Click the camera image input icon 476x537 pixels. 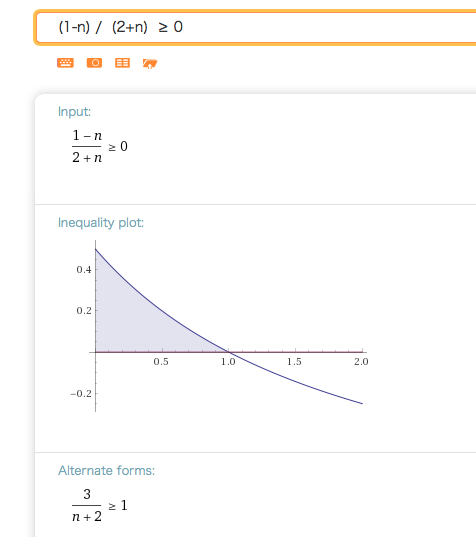point(94,63)
